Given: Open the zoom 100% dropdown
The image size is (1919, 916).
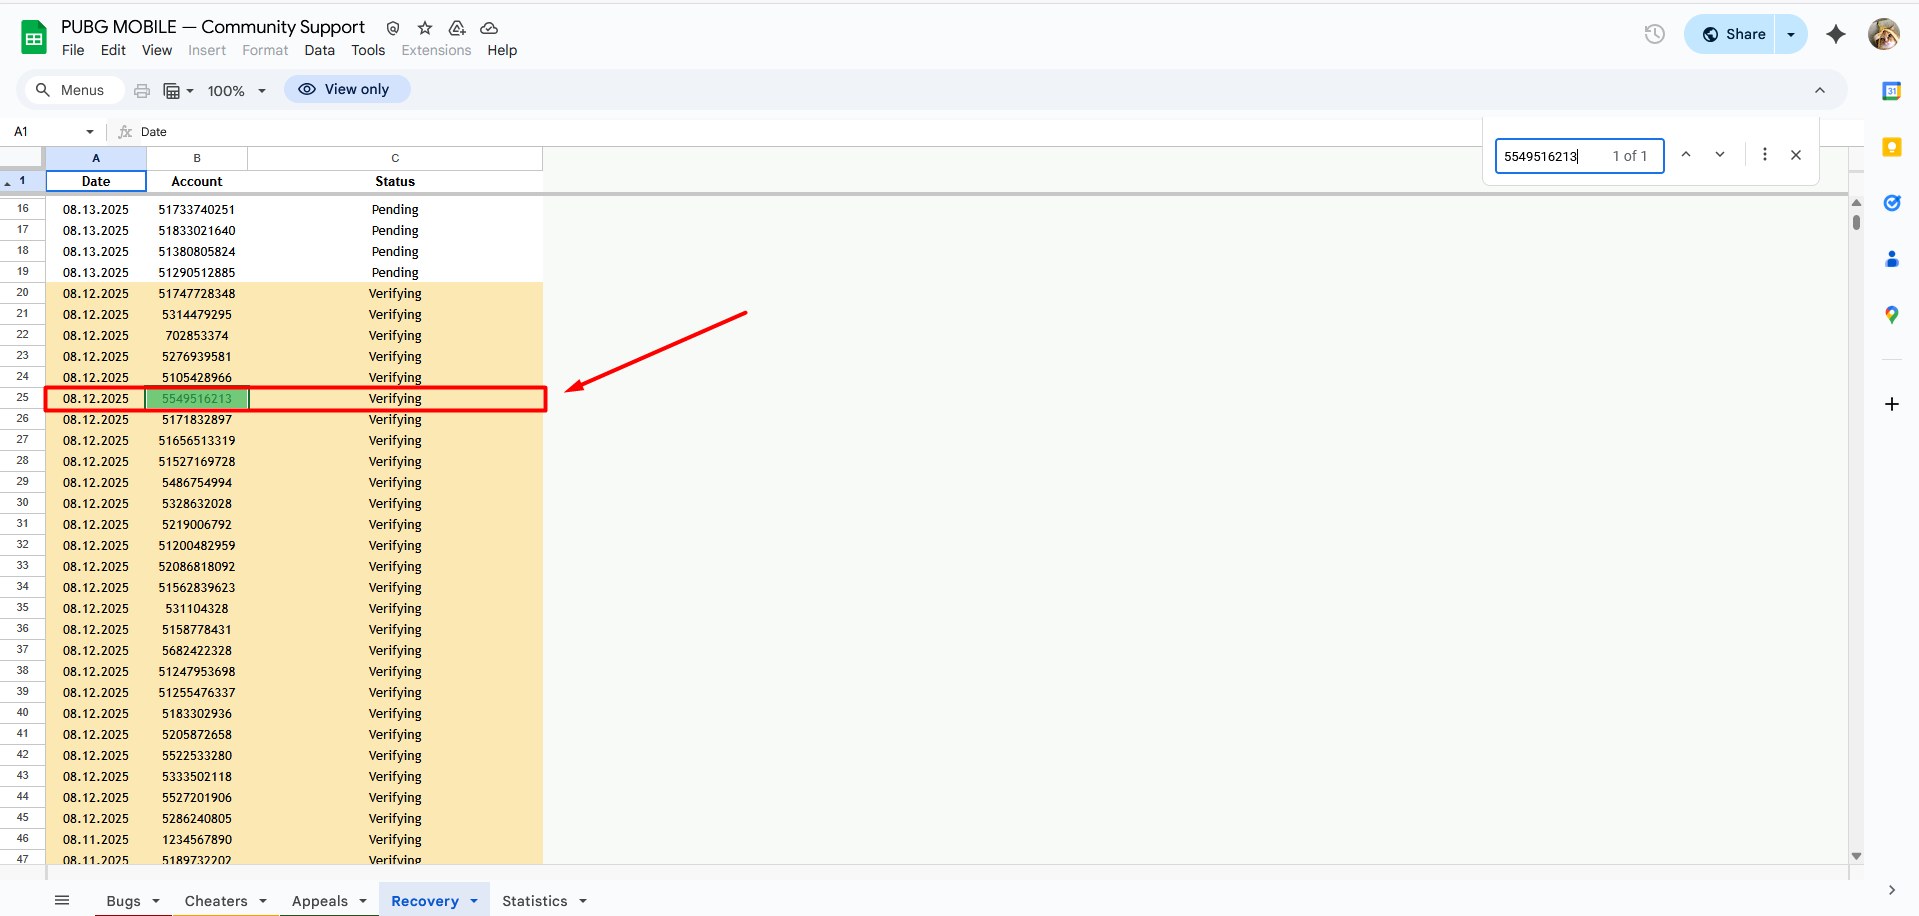Looking at the screenshot, I should coord(237,90).
